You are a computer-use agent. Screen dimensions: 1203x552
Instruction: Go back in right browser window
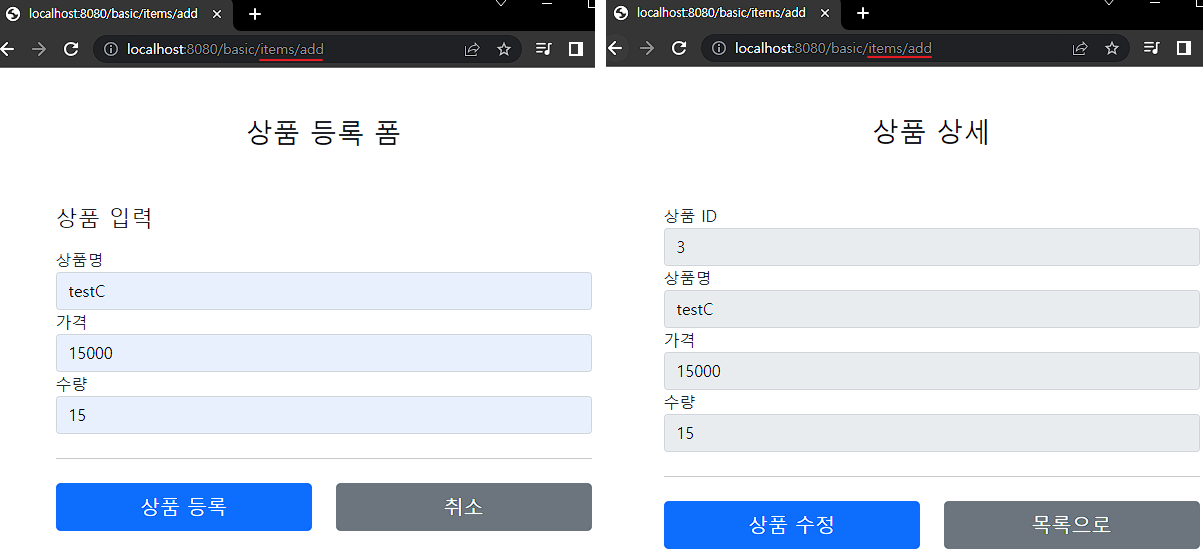[x=615, y=49]
